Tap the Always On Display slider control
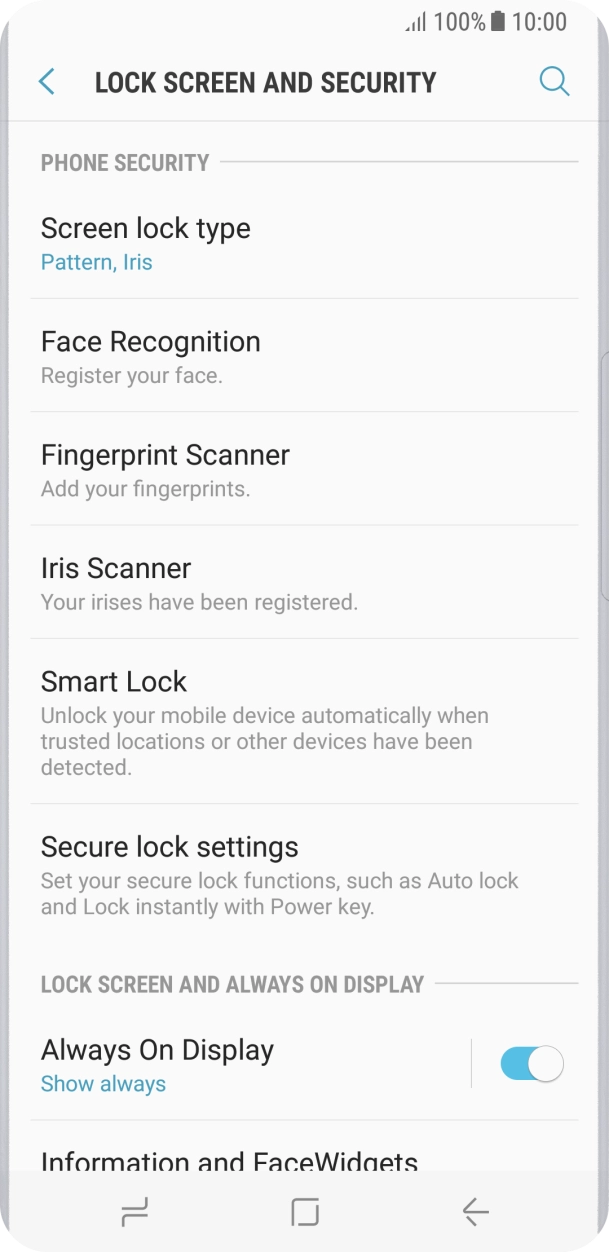The width and height of the screenshot is (609, 1252). point(531,1064)
